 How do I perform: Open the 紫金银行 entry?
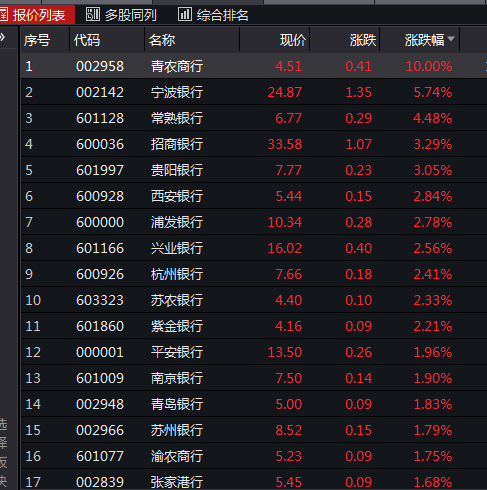click(177, 326)
